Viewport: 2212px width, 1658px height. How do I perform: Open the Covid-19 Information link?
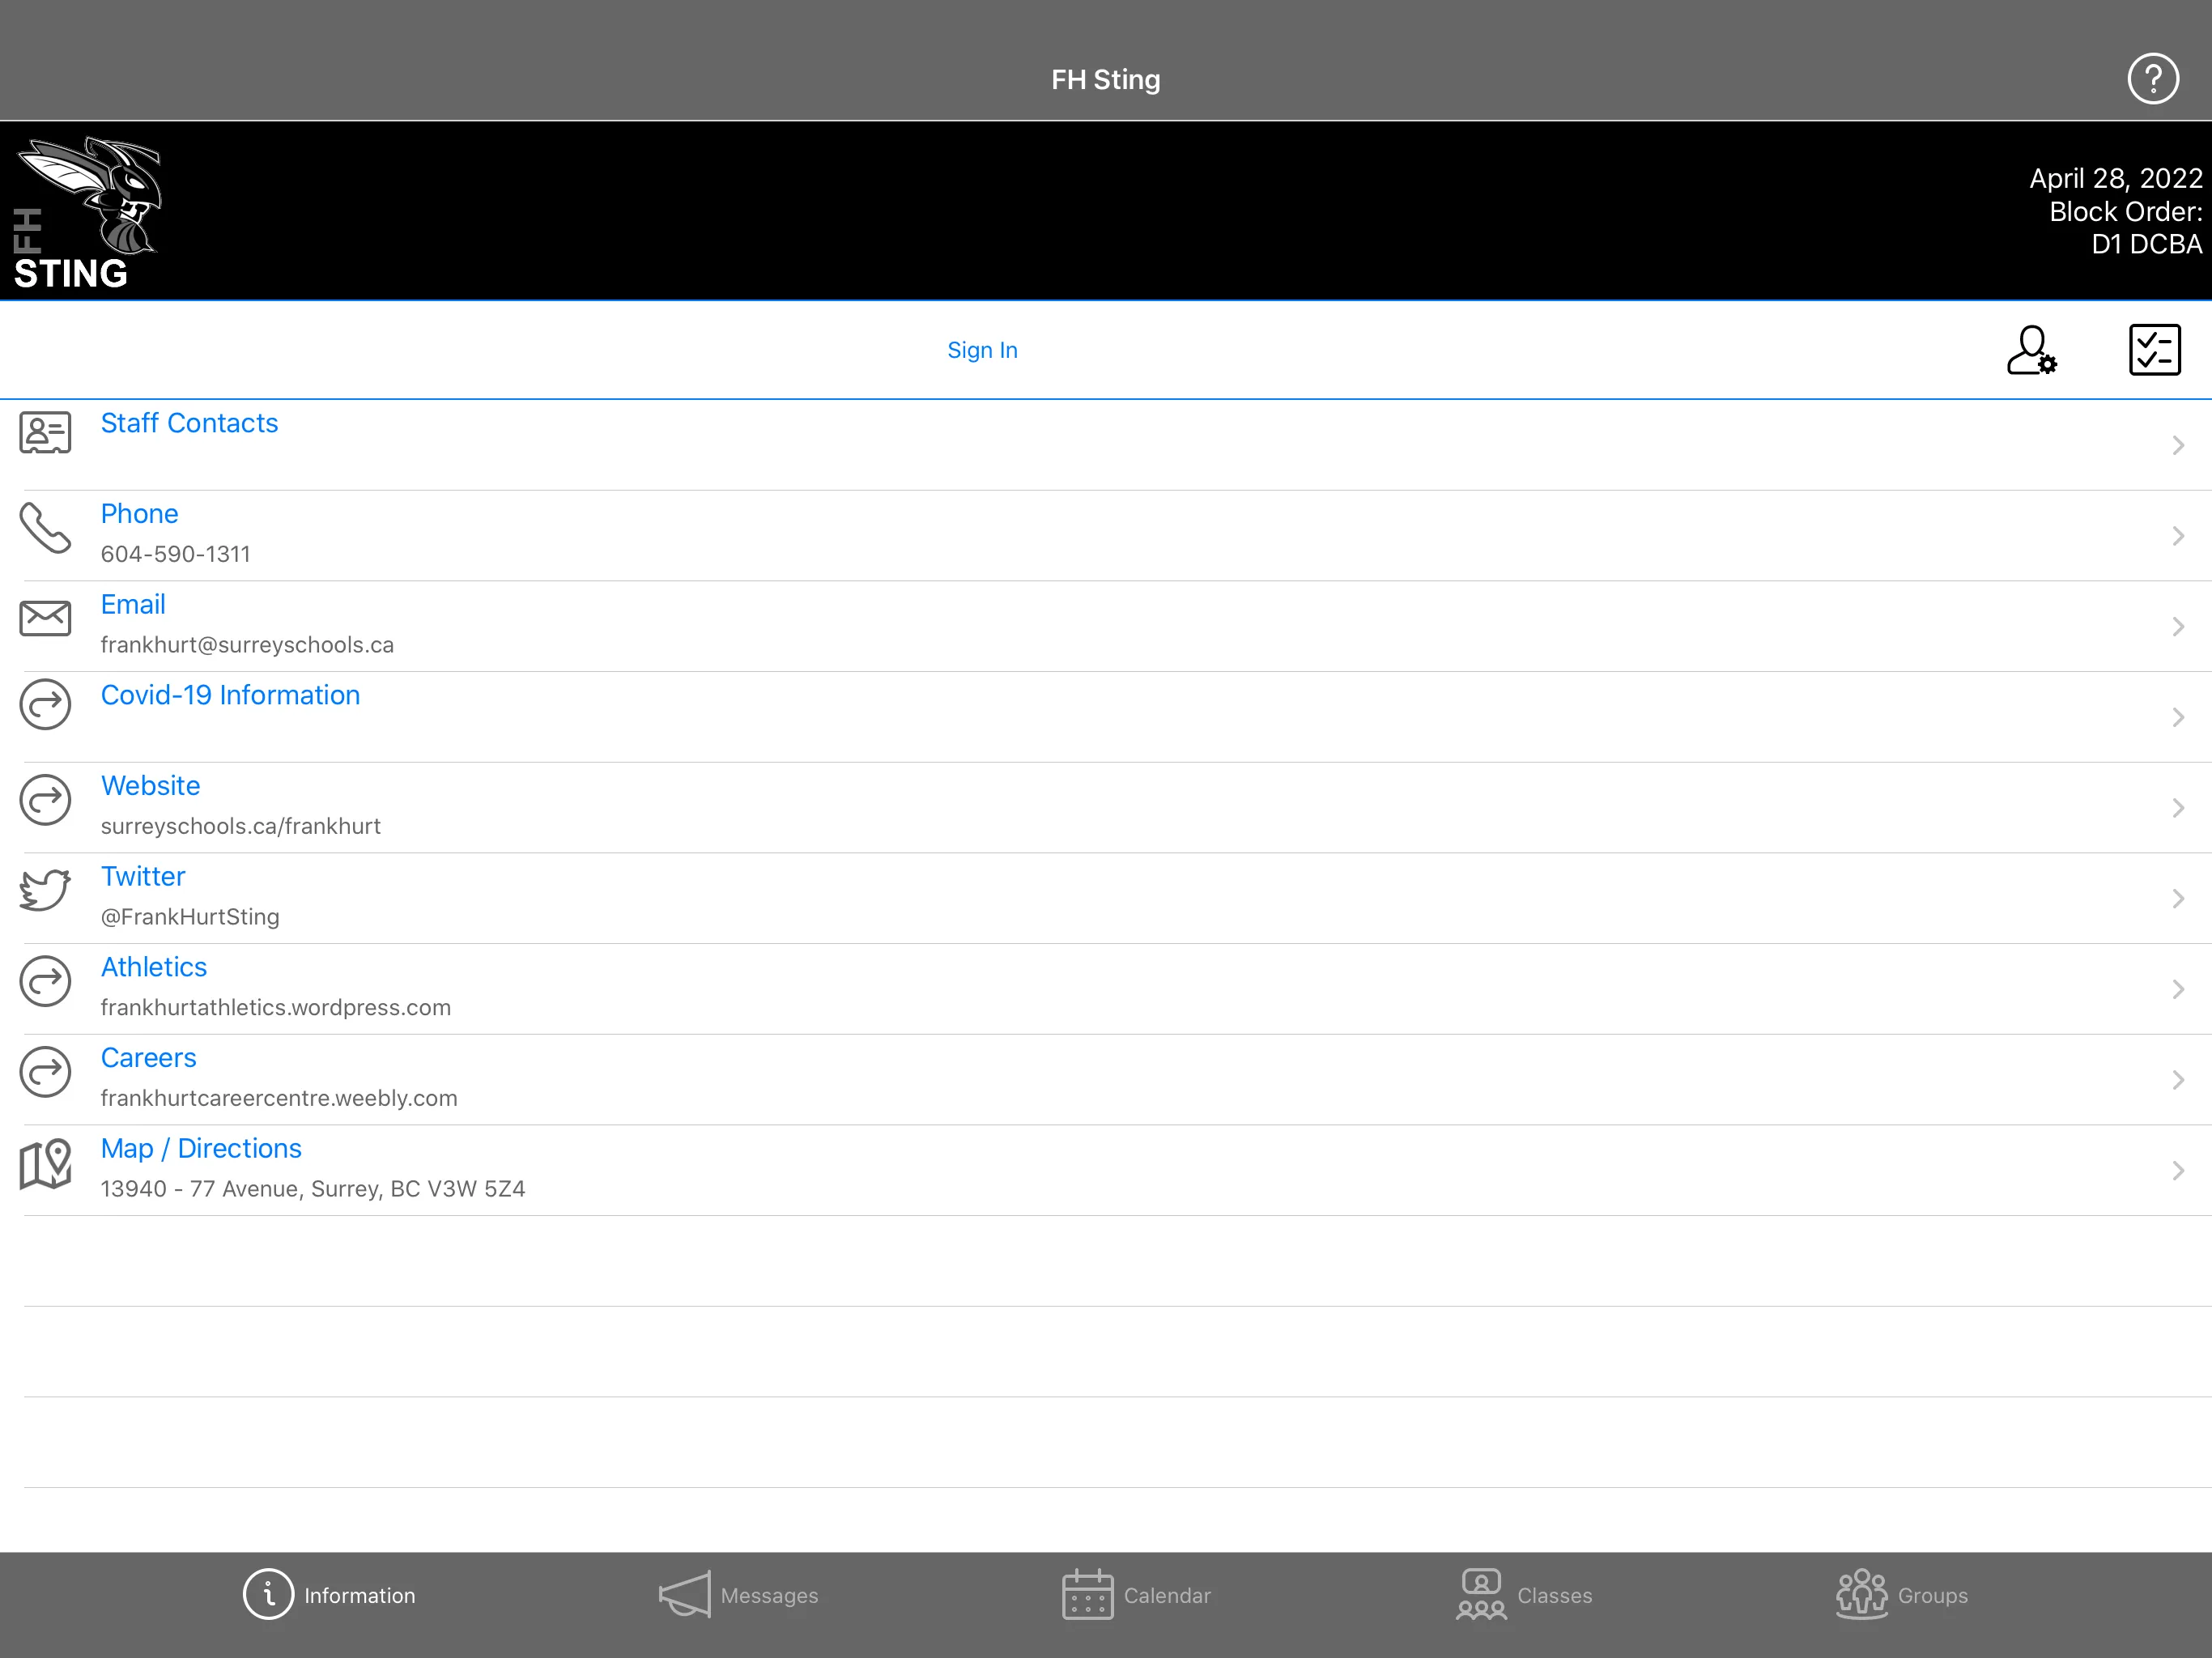[230, 695]
